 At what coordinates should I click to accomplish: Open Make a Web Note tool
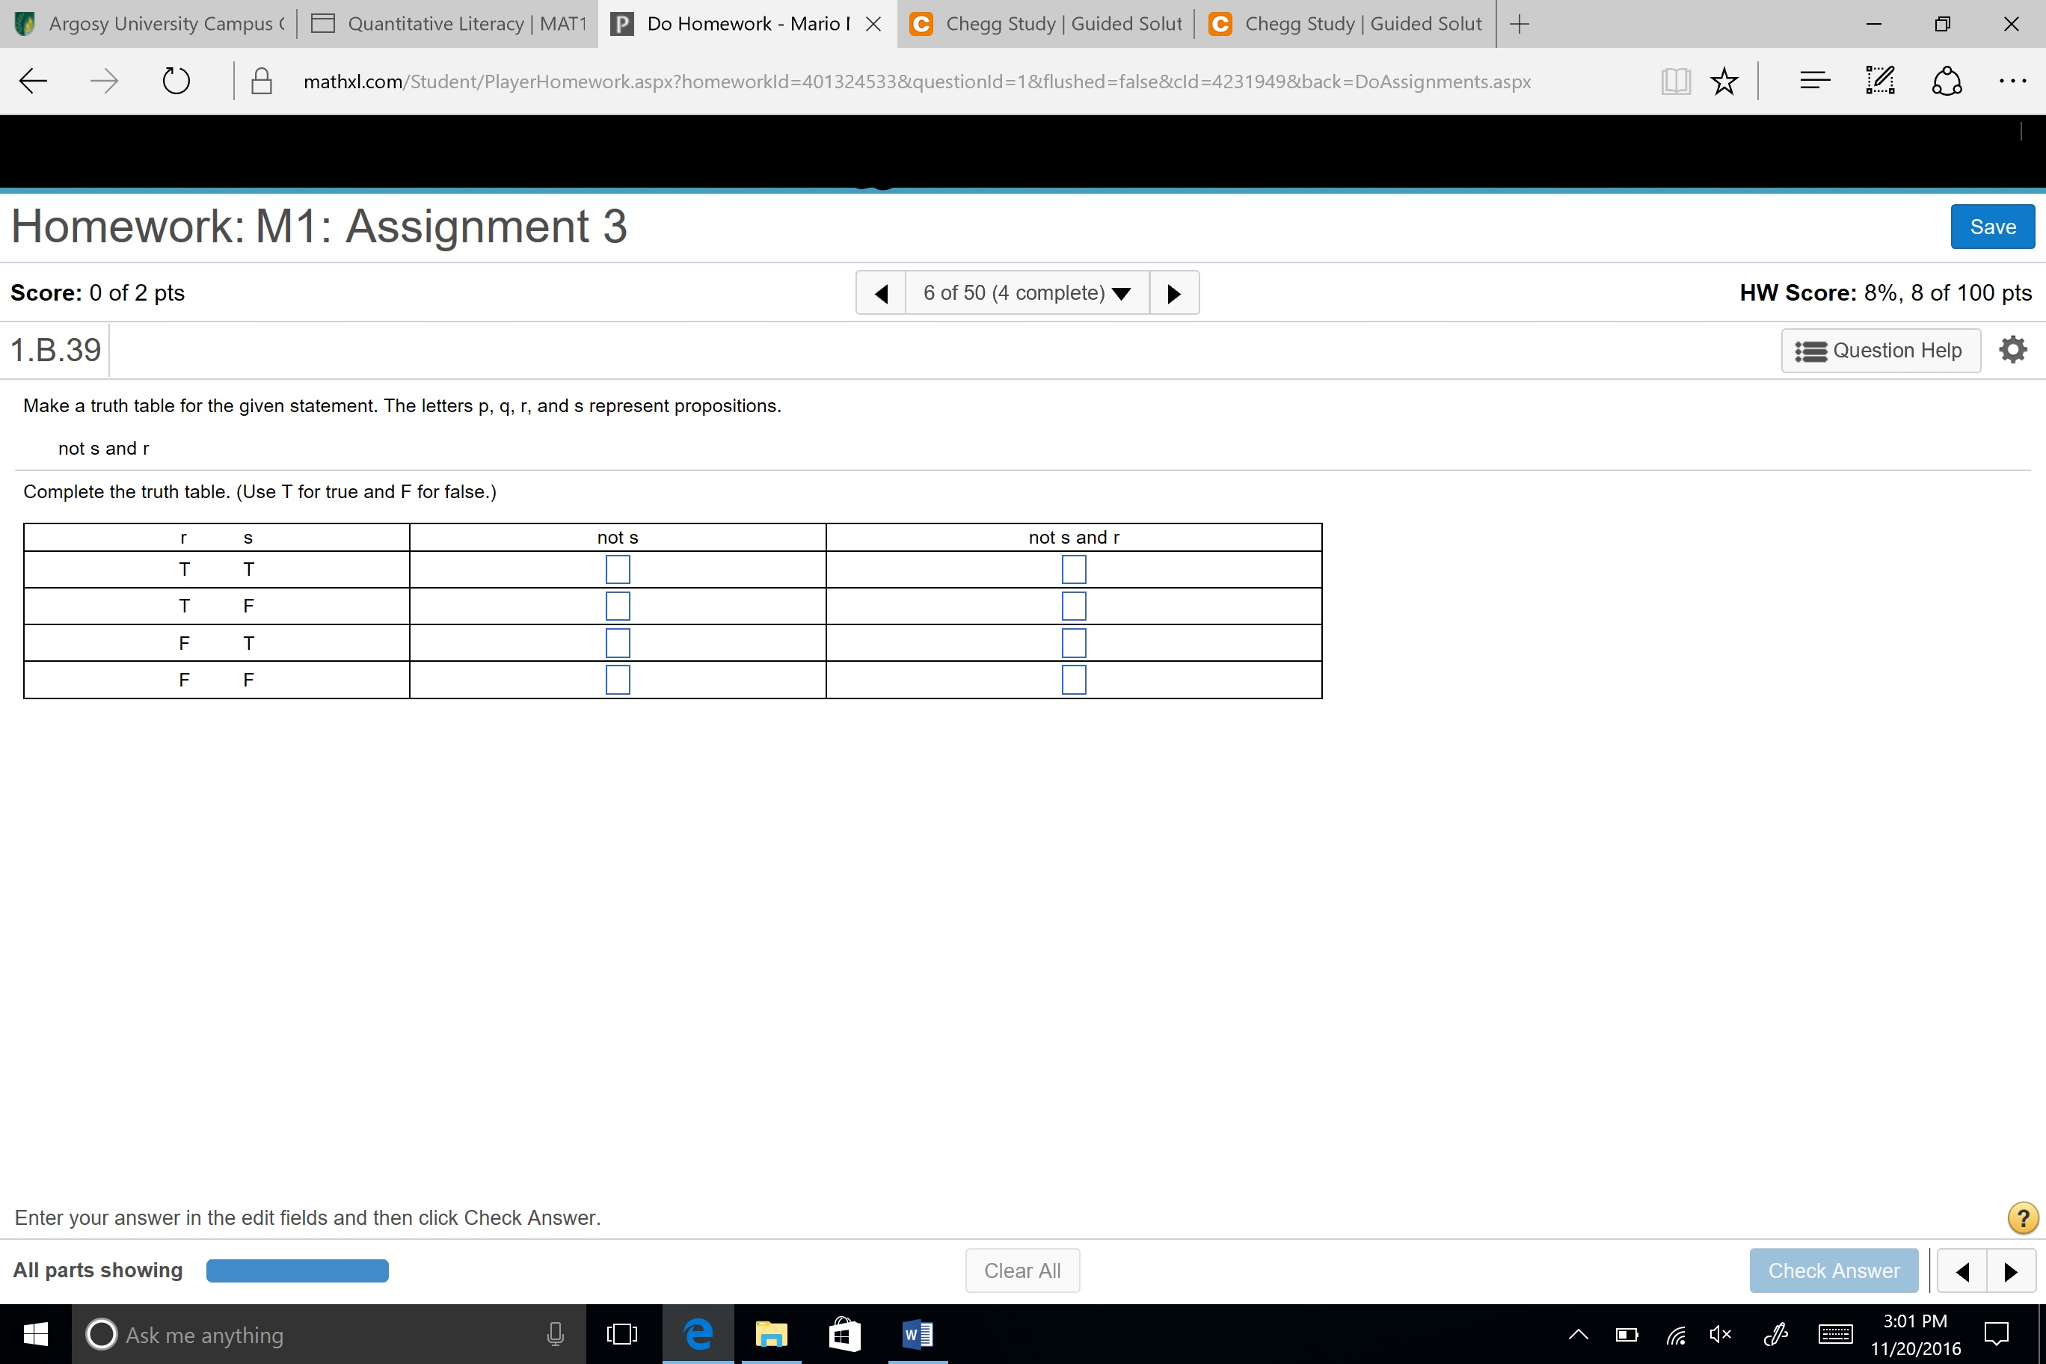point(1879,81)
